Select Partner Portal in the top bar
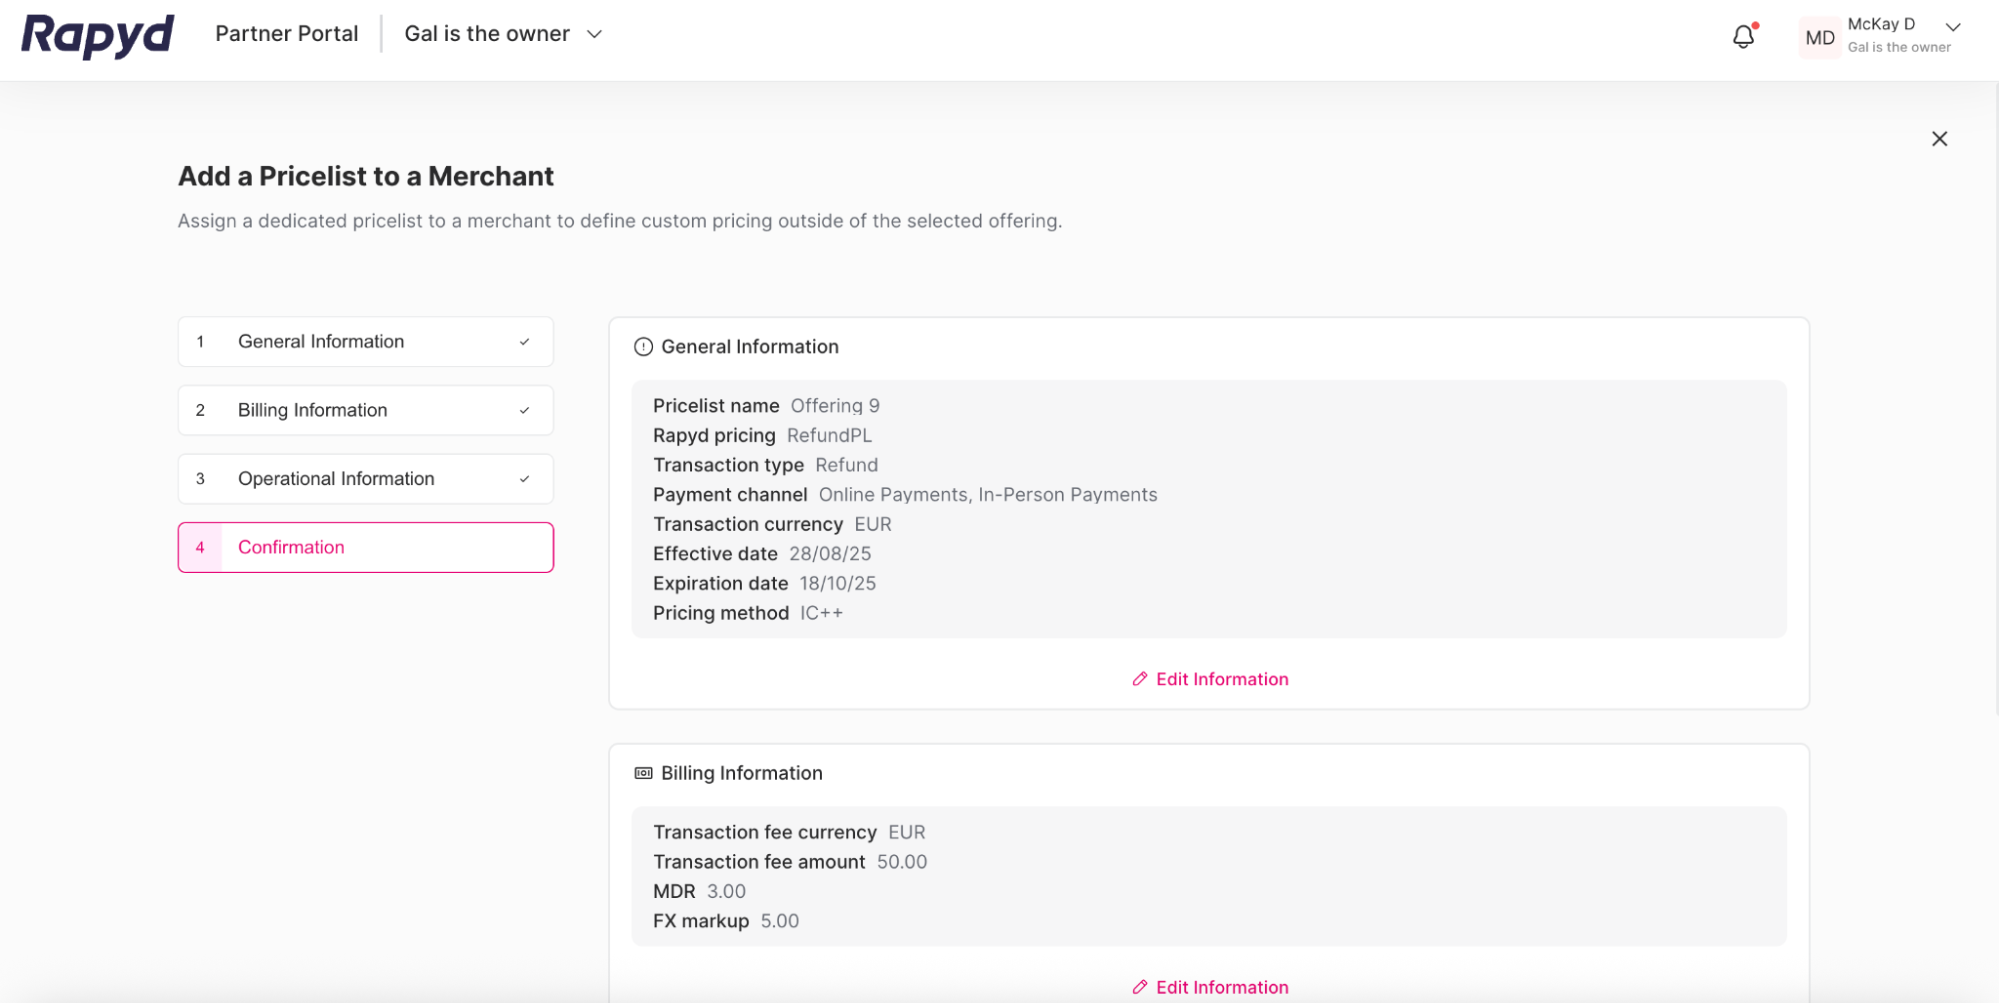The height and width of the screenshot is (1004, 1999). coord(286,33)
